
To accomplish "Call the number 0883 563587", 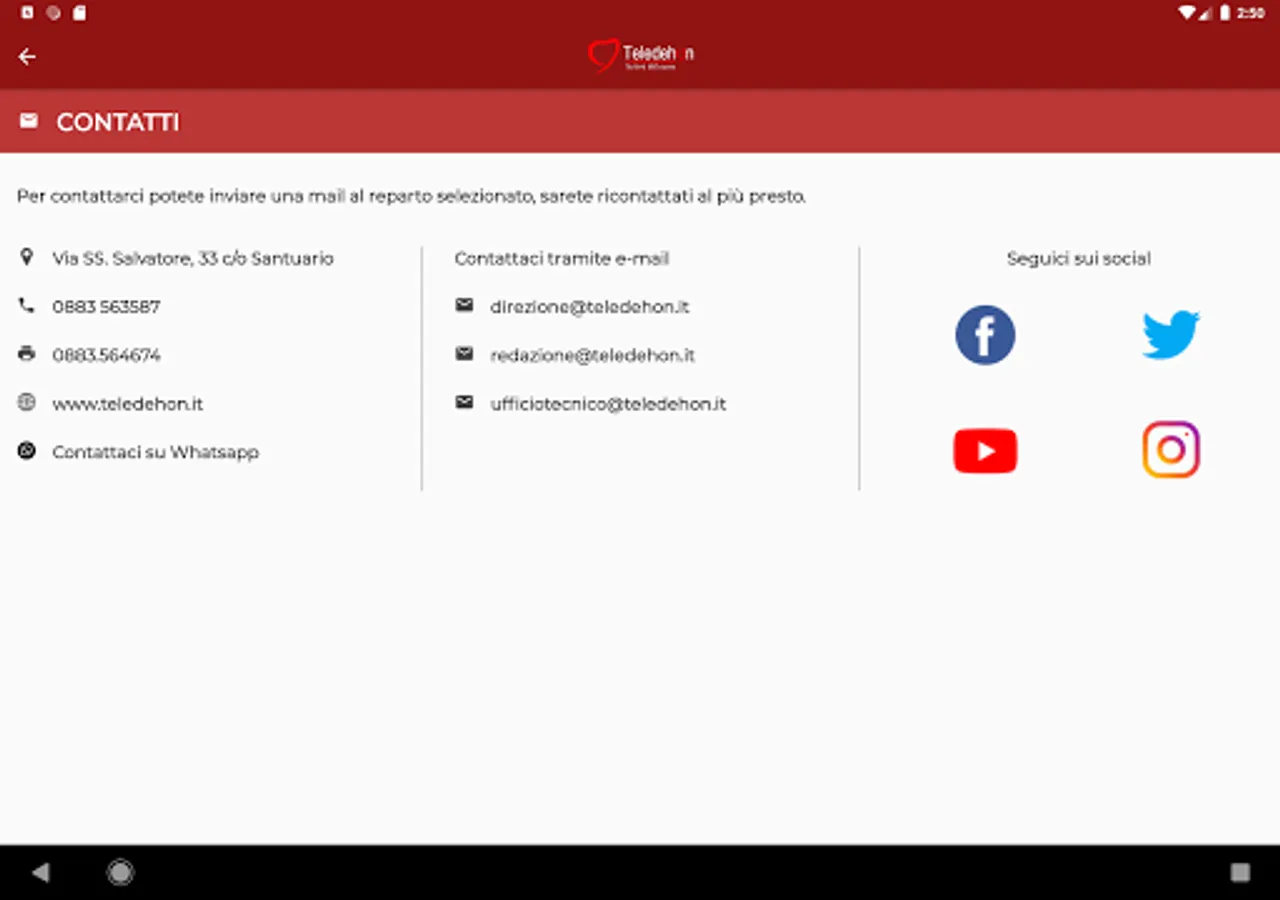I will click(106, 307).
